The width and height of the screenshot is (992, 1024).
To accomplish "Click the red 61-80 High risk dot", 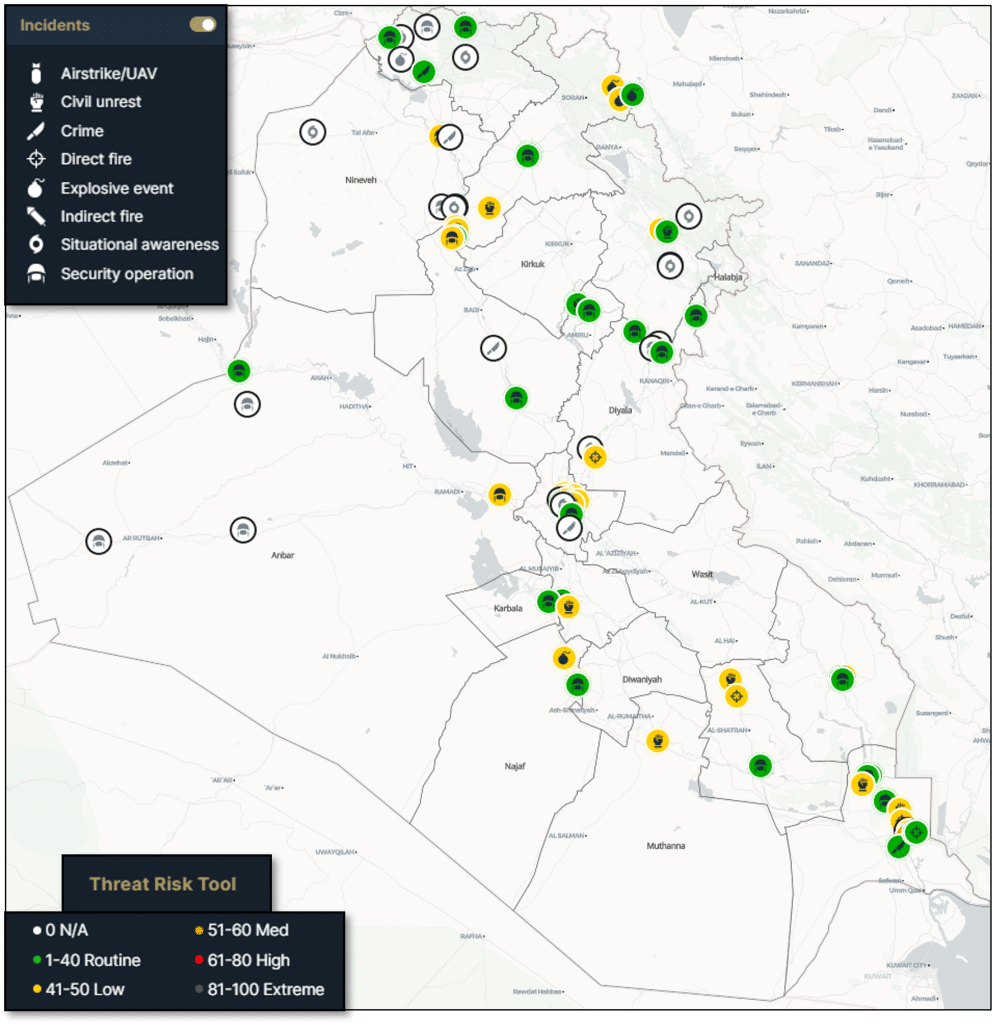I will click(x=199, y=960).
